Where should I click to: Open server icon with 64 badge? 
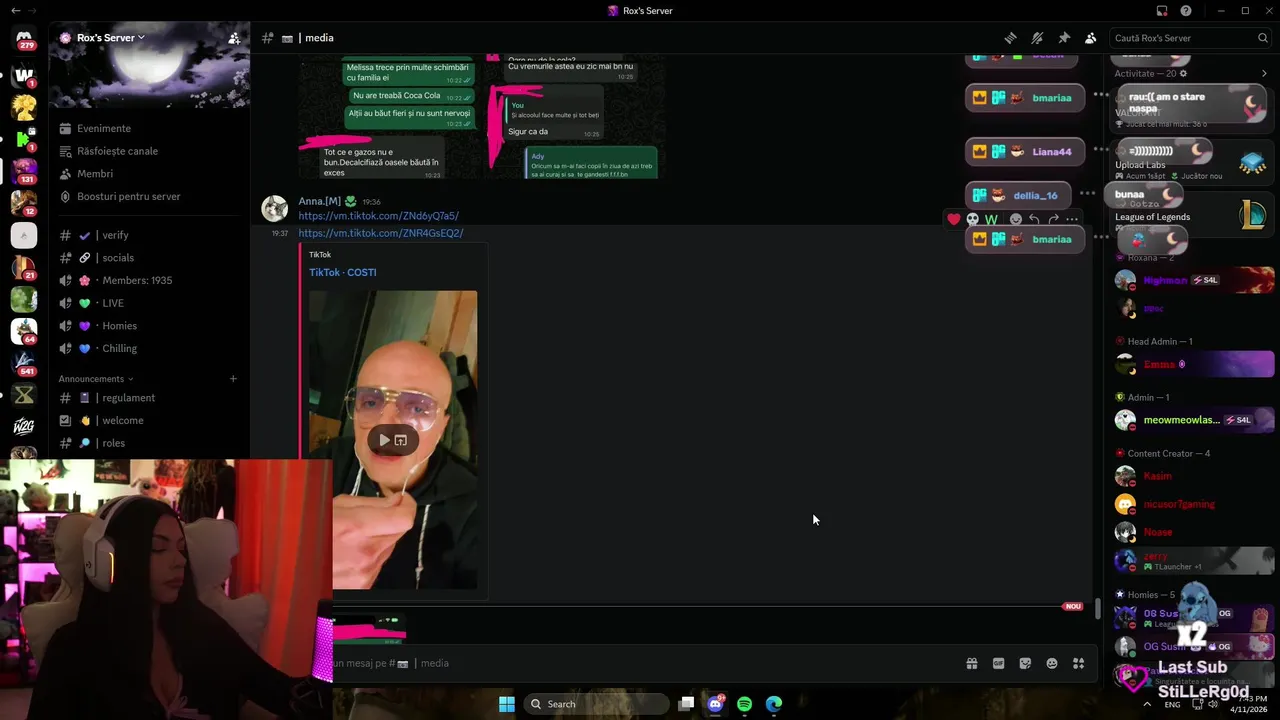(24, 330)
